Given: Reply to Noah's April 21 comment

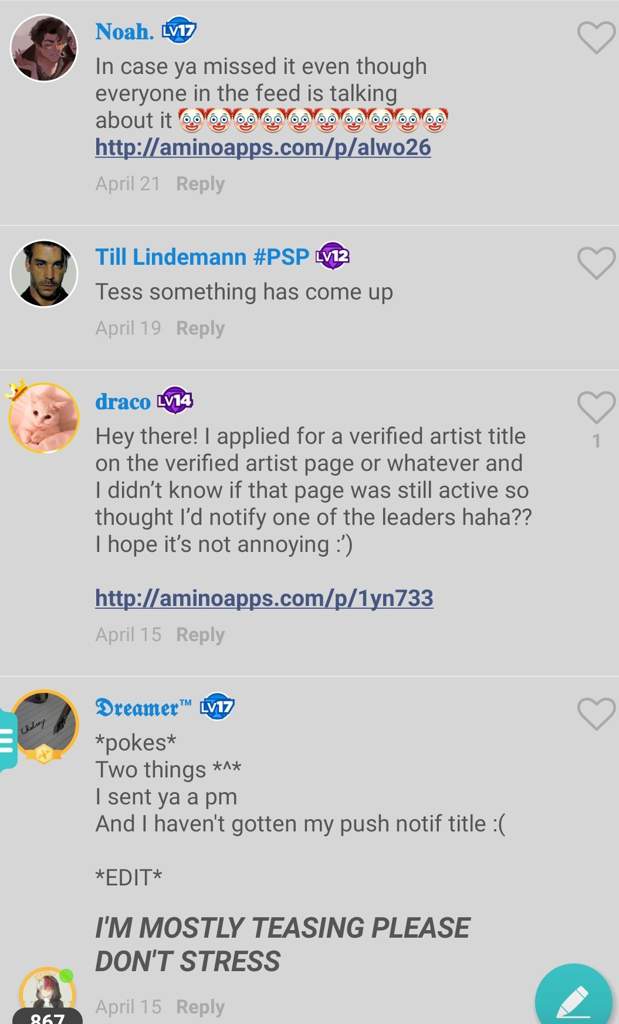Looking at the screenshot, I should point(200,184).
